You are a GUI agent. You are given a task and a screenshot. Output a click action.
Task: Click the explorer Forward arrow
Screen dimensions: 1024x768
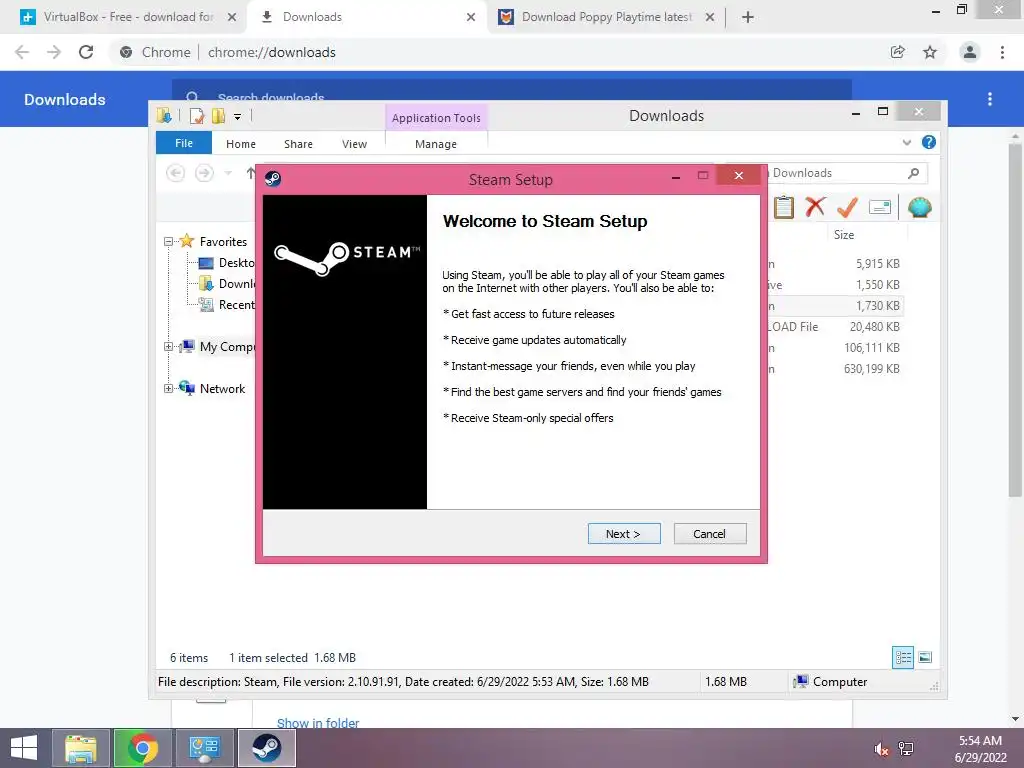204,173
